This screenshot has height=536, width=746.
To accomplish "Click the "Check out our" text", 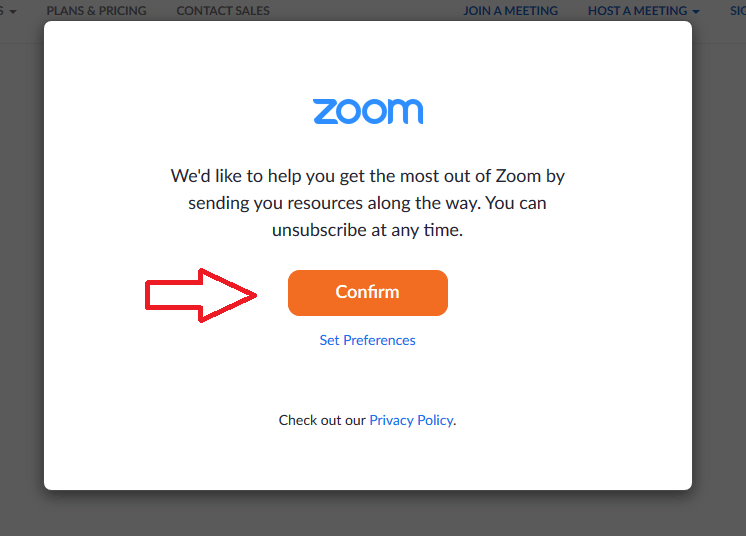I will pyautogui.click(x=322, y=421).
